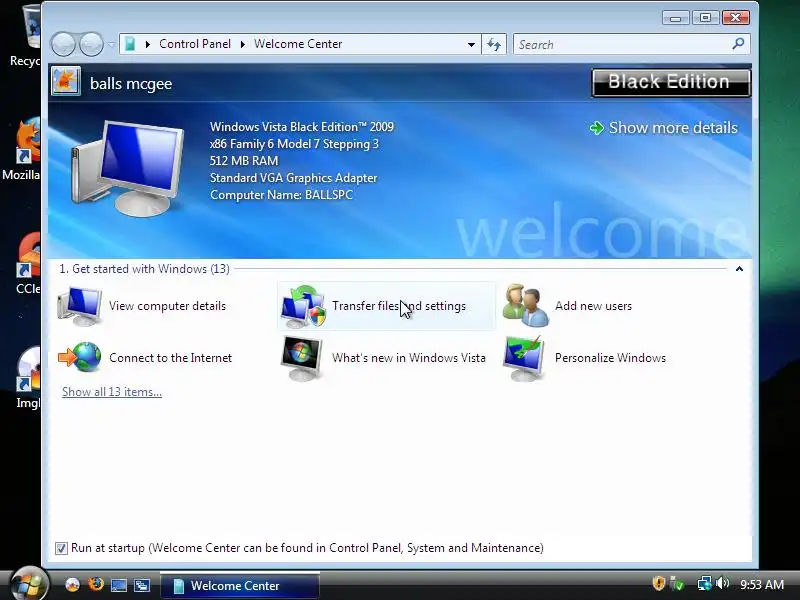The height and width of the screenshot is (600, 800).
Task: Click inside the Search input field
Action: (622, 44)
